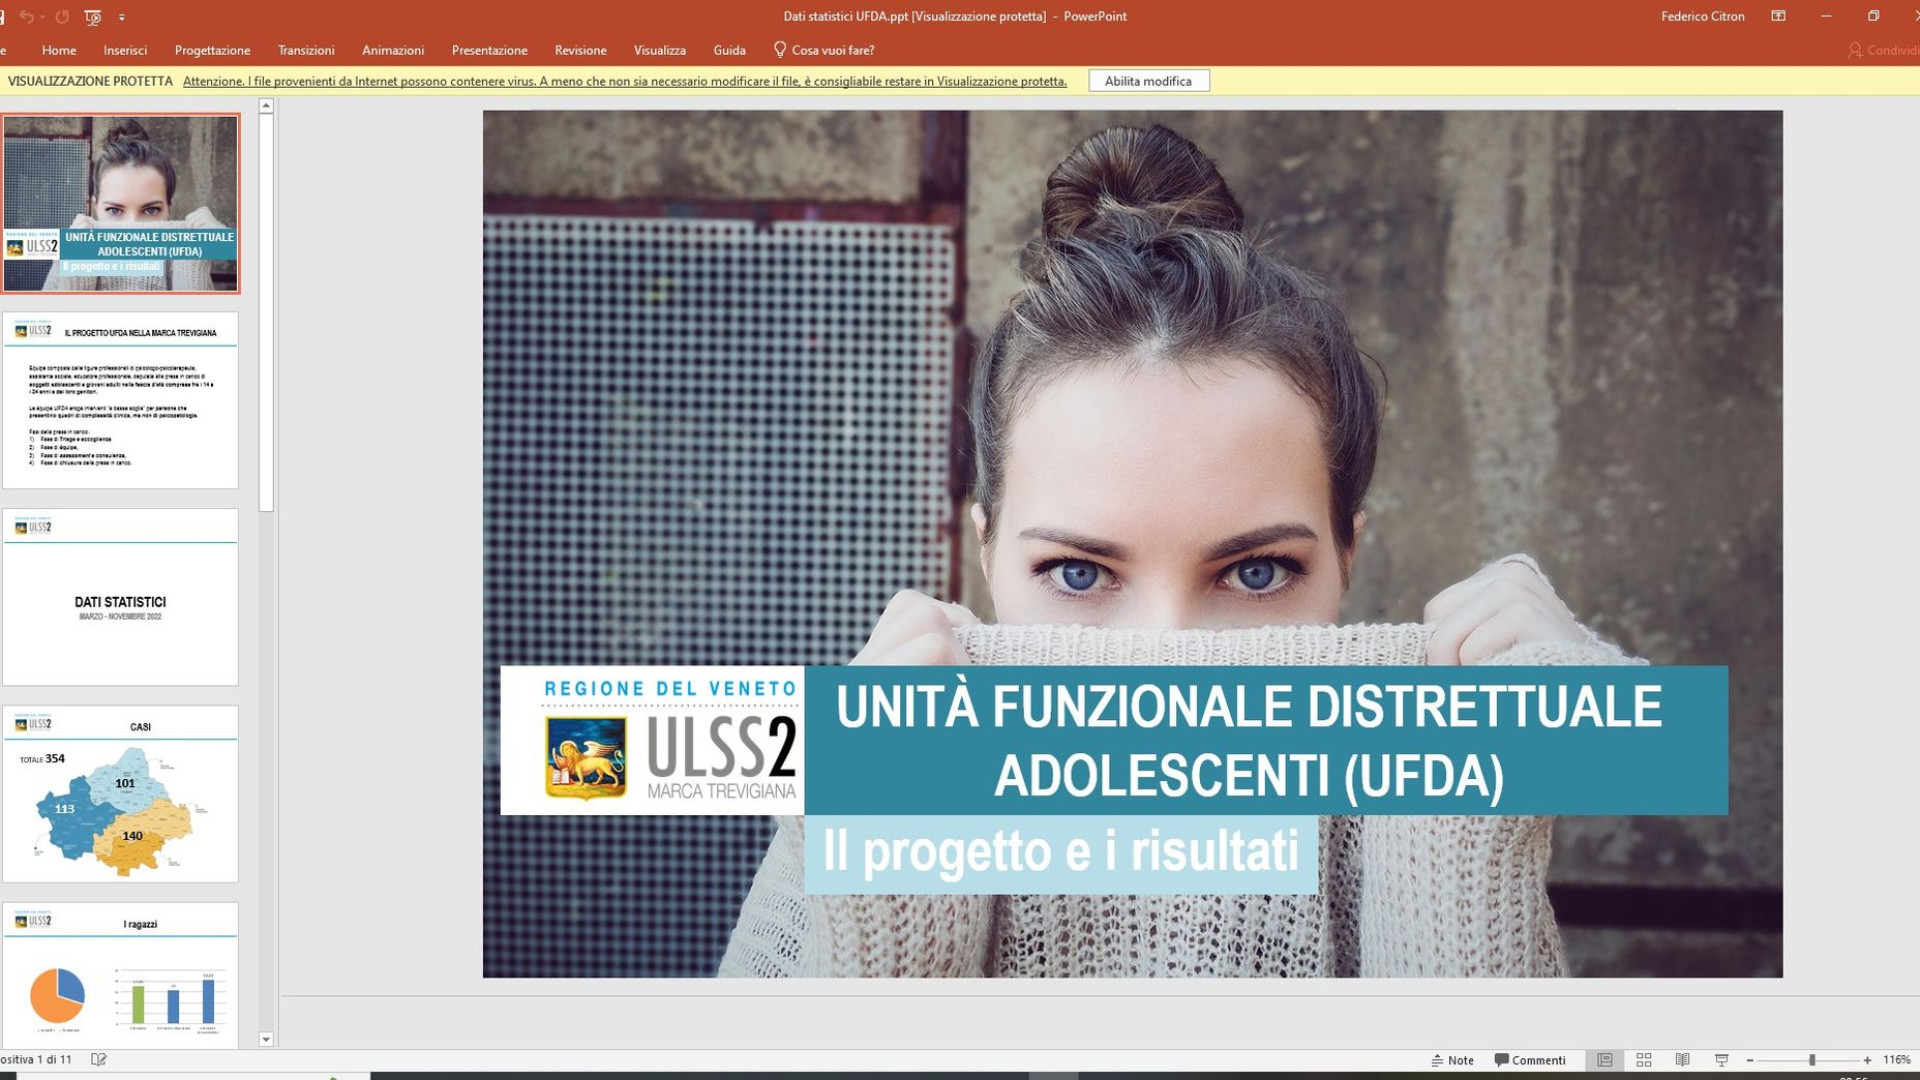This screenshot has height=1080, width=1920.
Task: Toggle the Note pane
Action: click(x=1452, y=1060)
